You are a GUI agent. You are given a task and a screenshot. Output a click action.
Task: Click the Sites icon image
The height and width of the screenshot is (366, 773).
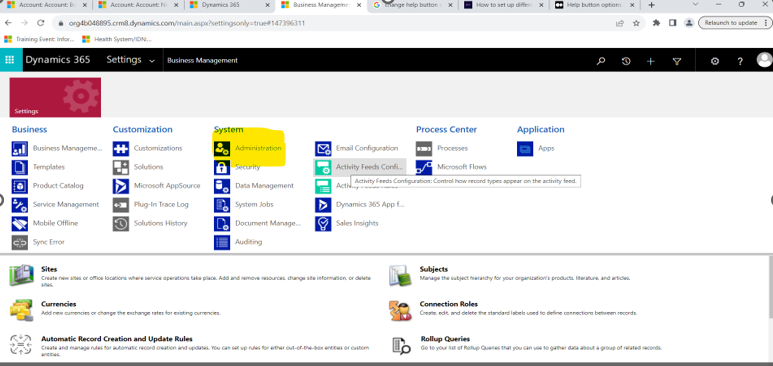click(21, 275)
